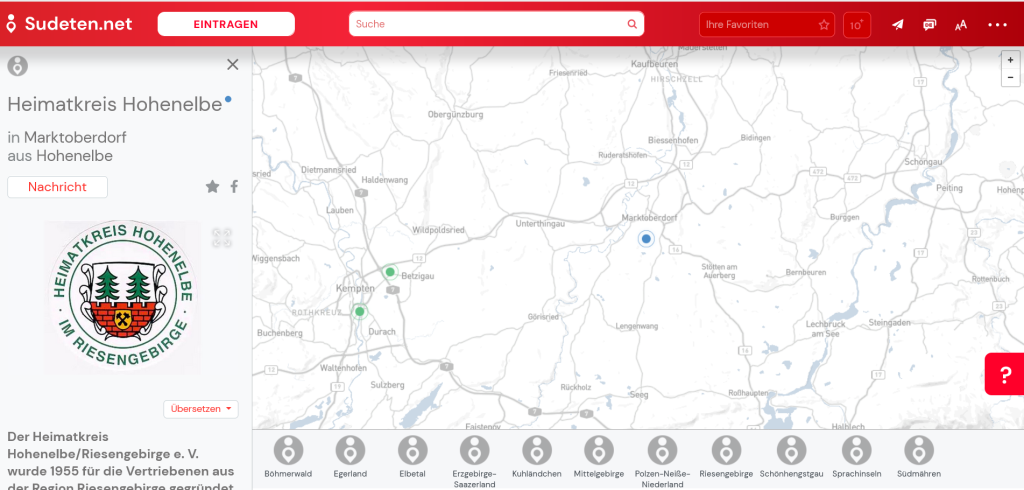The height and width of the screenshot is (490, 1024).
Task: Click into the Suche search field
Action: 488,24
